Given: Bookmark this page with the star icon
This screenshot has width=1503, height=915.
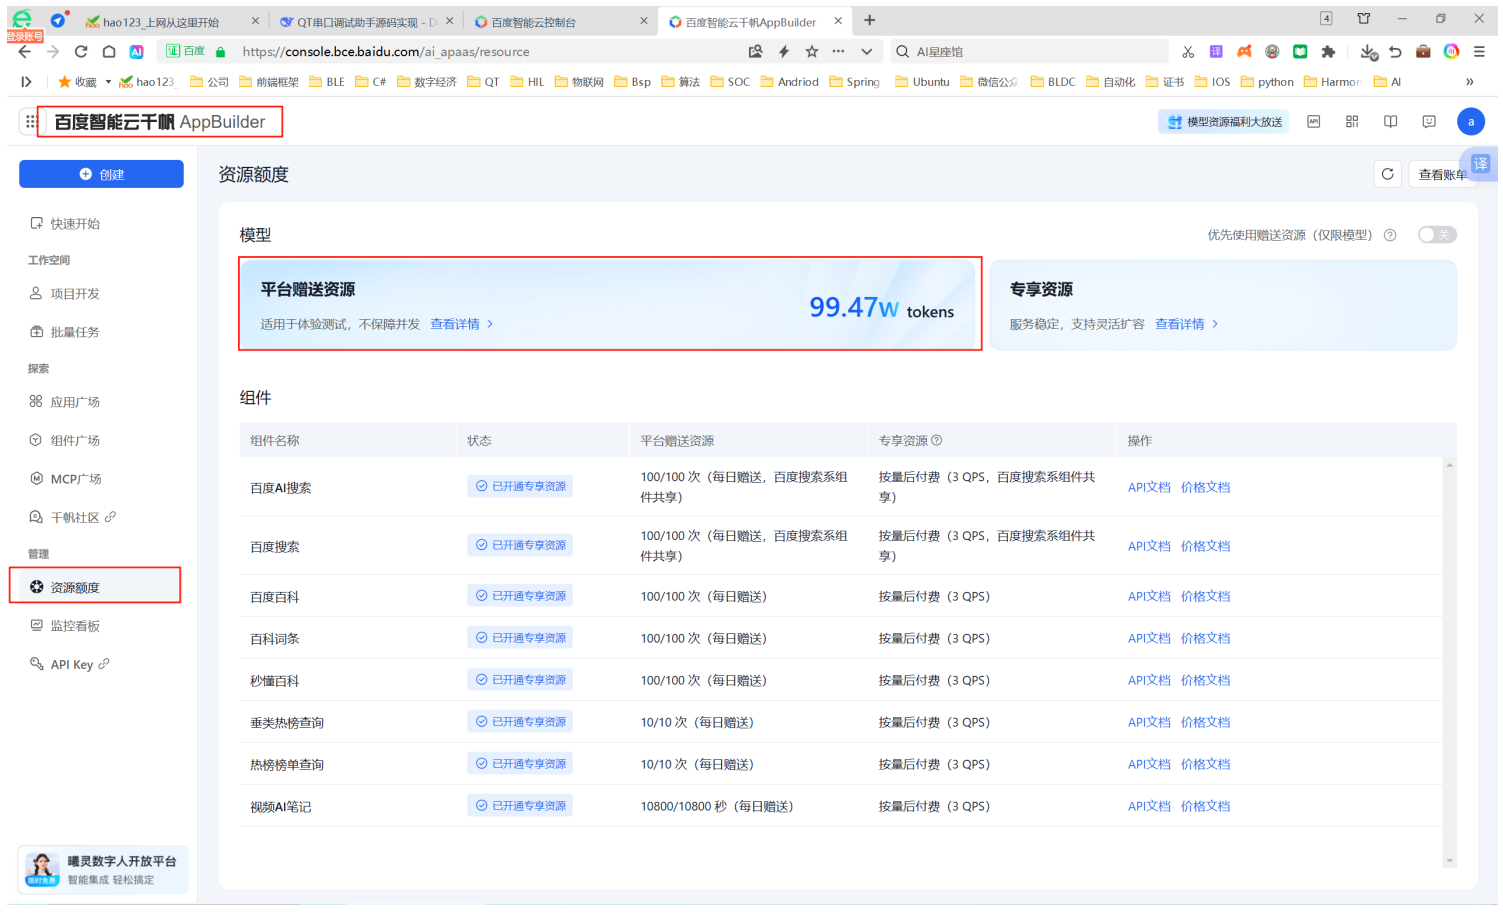Looking at the screenshot, I should coord(812,52).
